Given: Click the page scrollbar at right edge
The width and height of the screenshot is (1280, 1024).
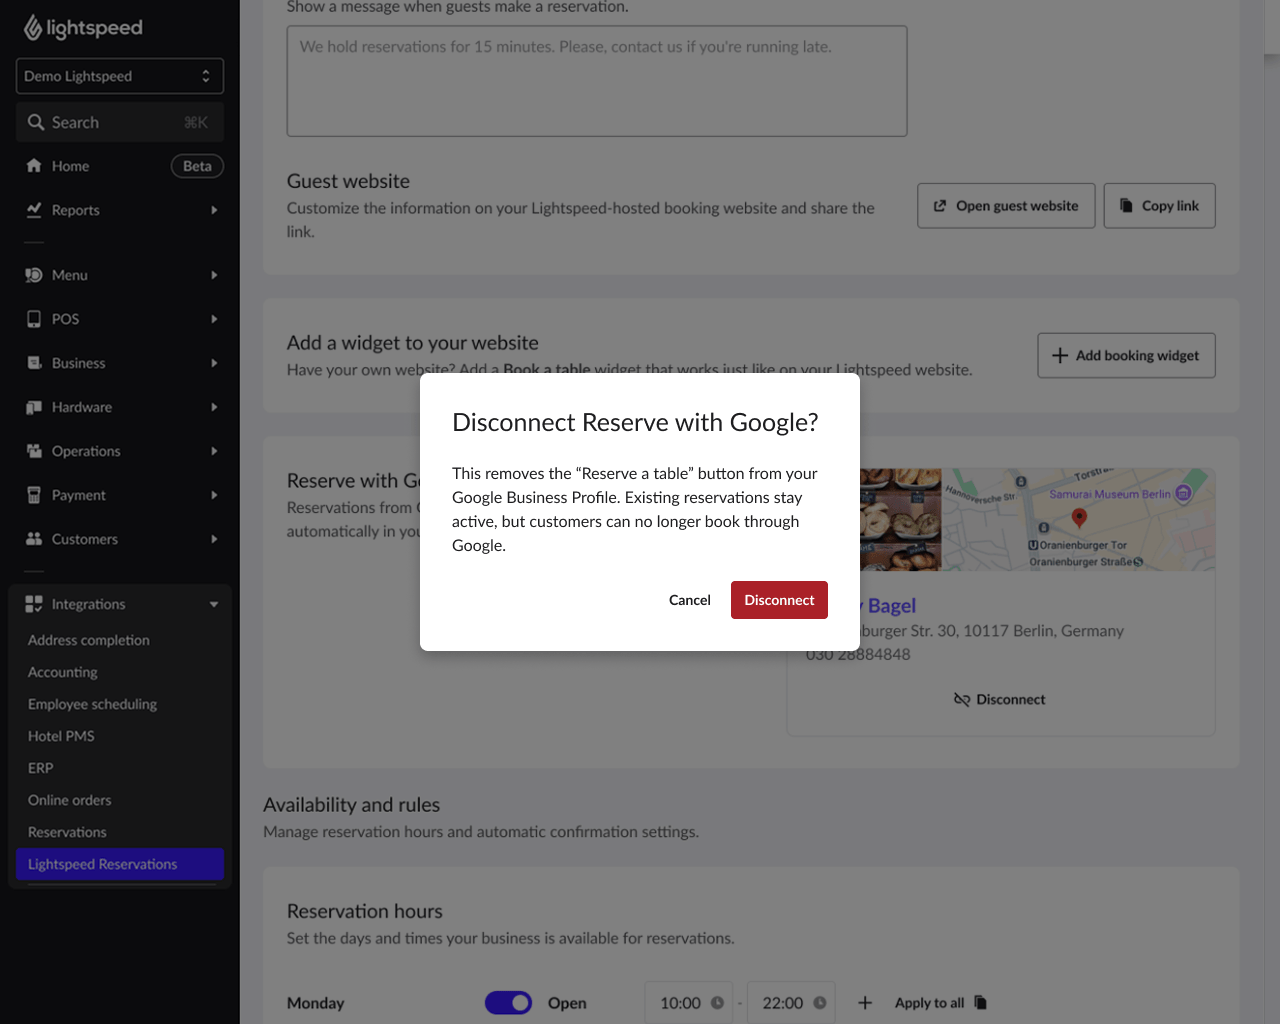Looking at the screenshot, I should pos(1272,27).
